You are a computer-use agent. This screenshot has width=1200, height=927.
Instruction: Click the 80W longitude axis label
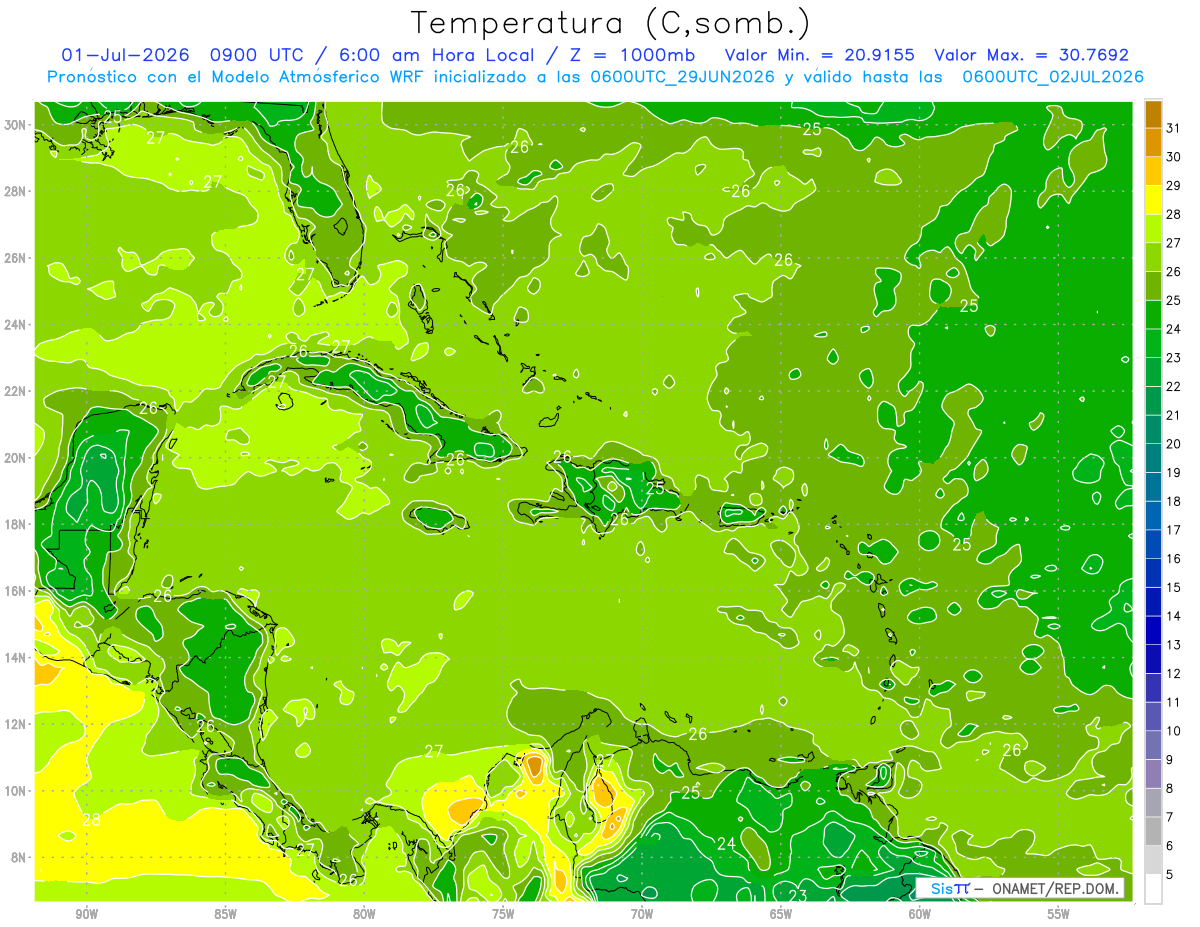coord(364,914)
